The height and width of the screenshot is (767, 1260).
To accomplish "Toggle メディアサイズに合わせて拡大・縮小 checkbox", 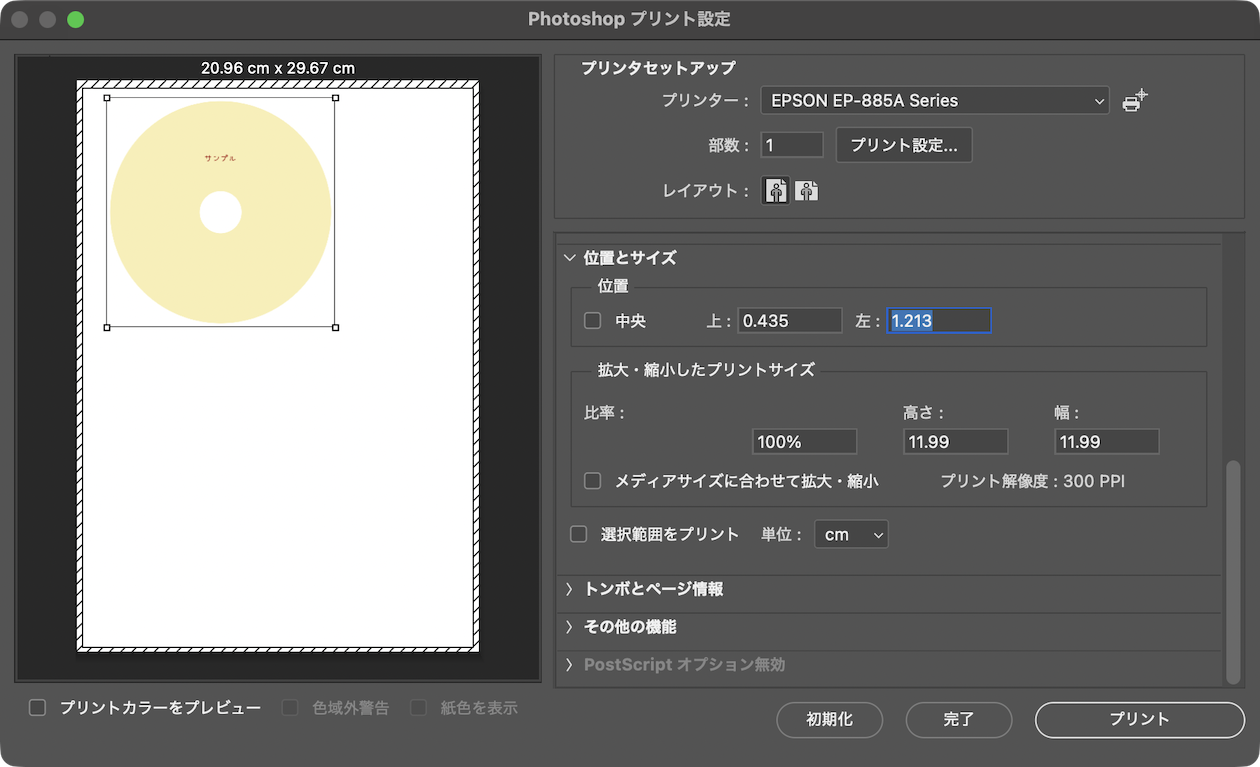I will [593, 481].
